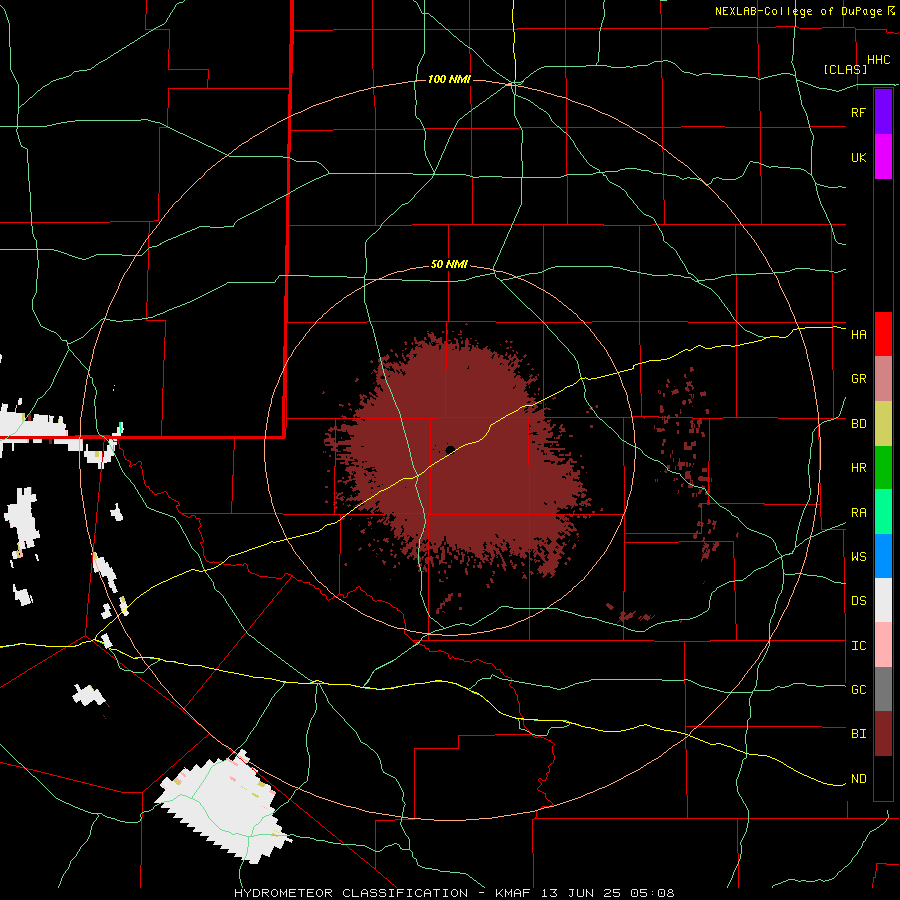Viewport: 900px width, 900px height.
Task: Click the ND black legend swatch
Action: click(883, 778)
